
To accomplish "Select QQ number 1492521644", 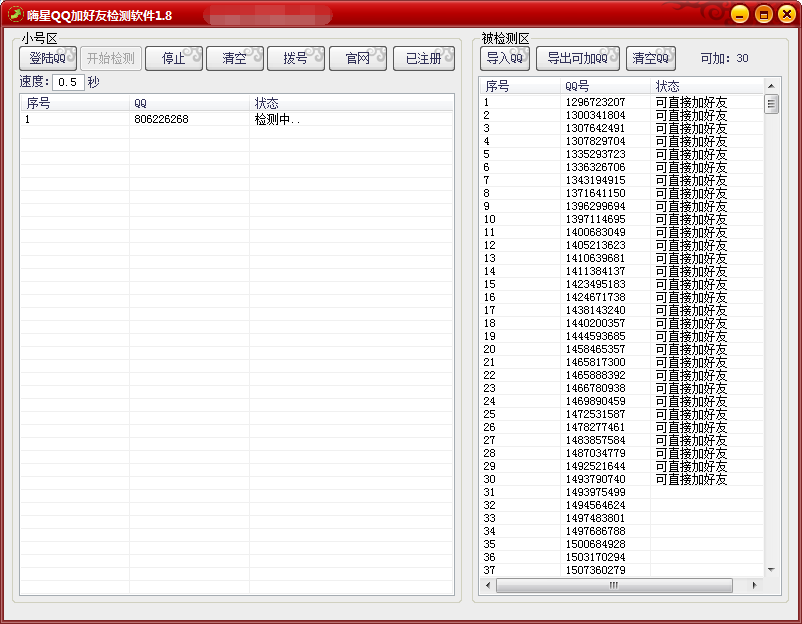I will (595, 466).
